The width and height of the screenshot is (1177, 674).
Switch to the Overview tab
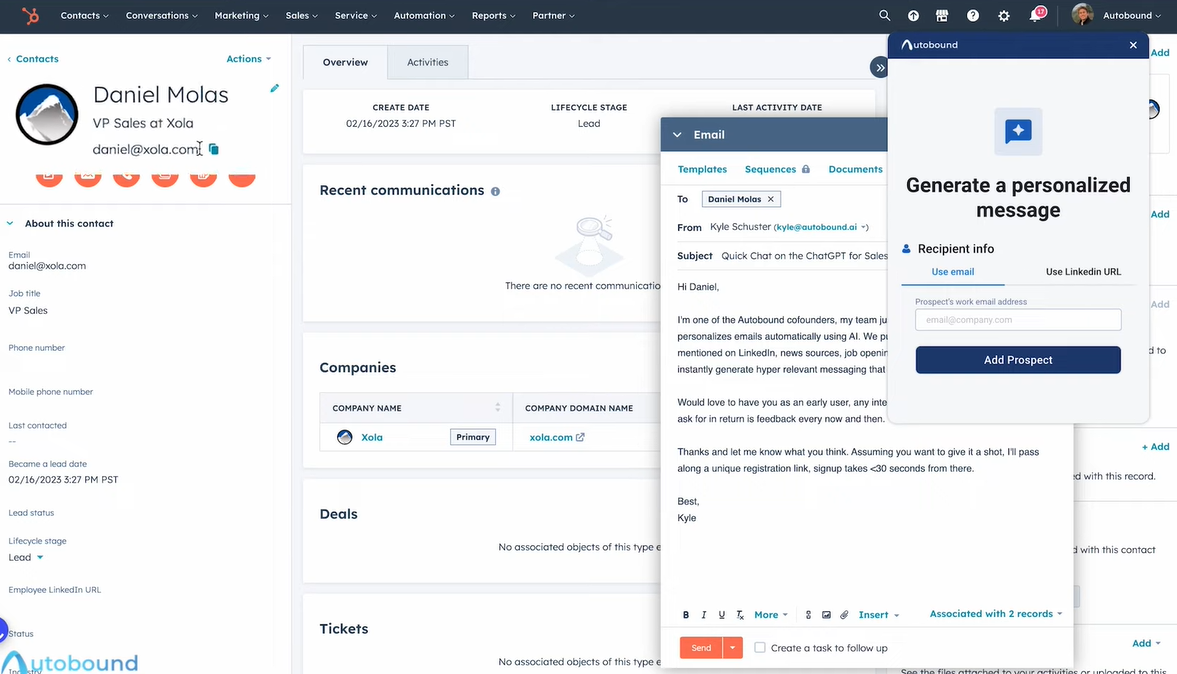345,62
